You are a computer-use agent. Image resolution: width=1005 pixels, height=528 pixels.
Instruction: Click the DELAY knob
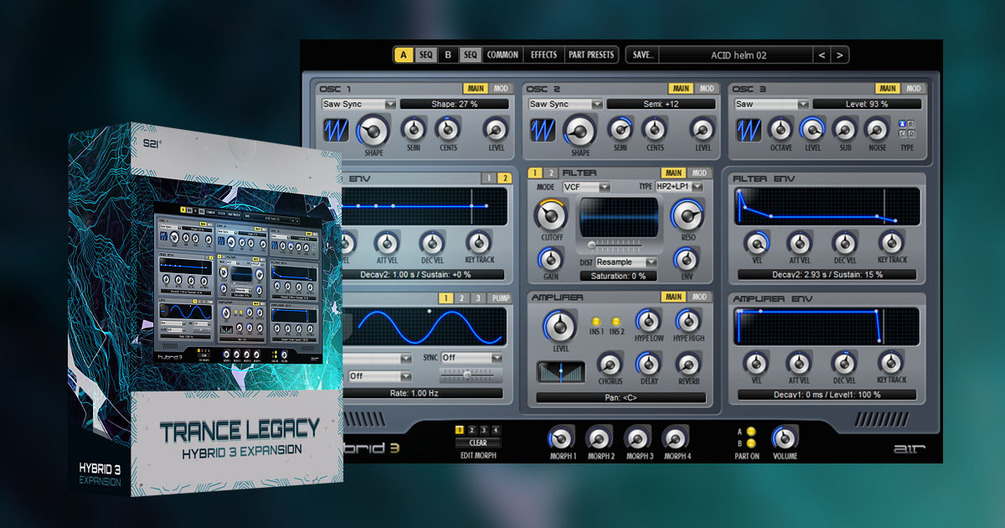[x=648, y=364]
